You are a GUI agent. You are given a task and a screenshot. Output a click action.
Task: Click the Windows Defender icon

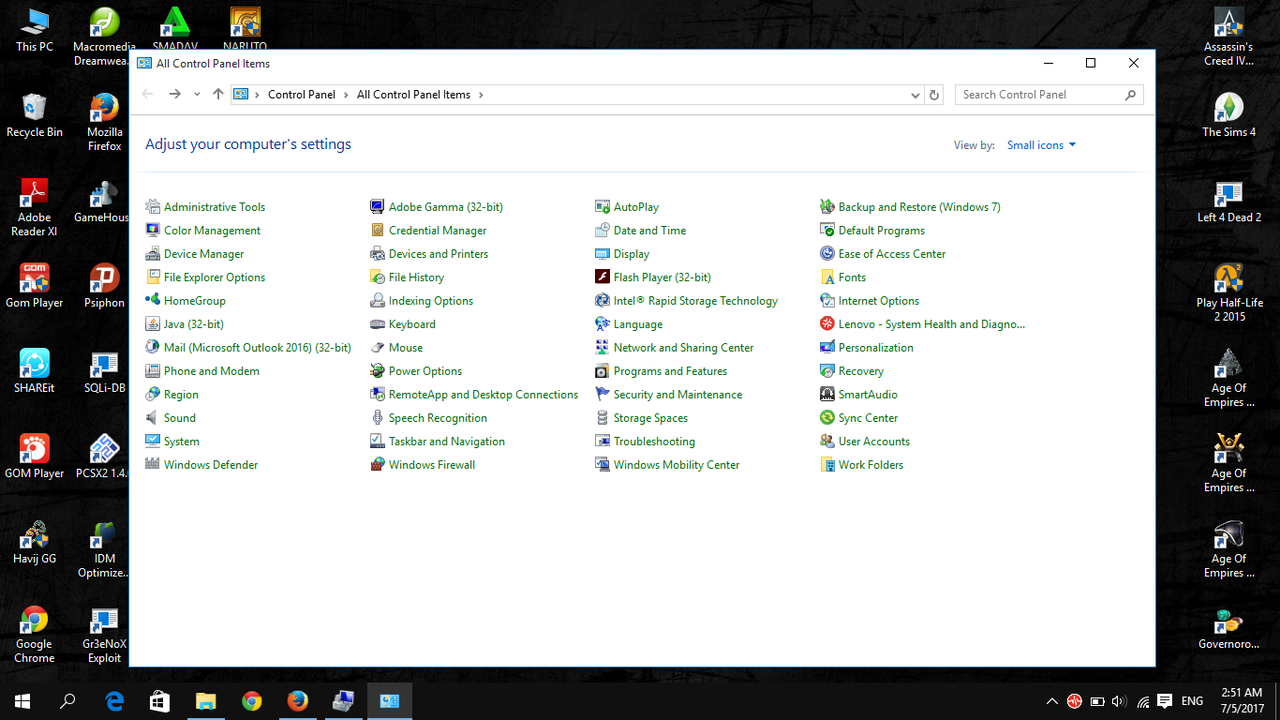tap(152, 465)
